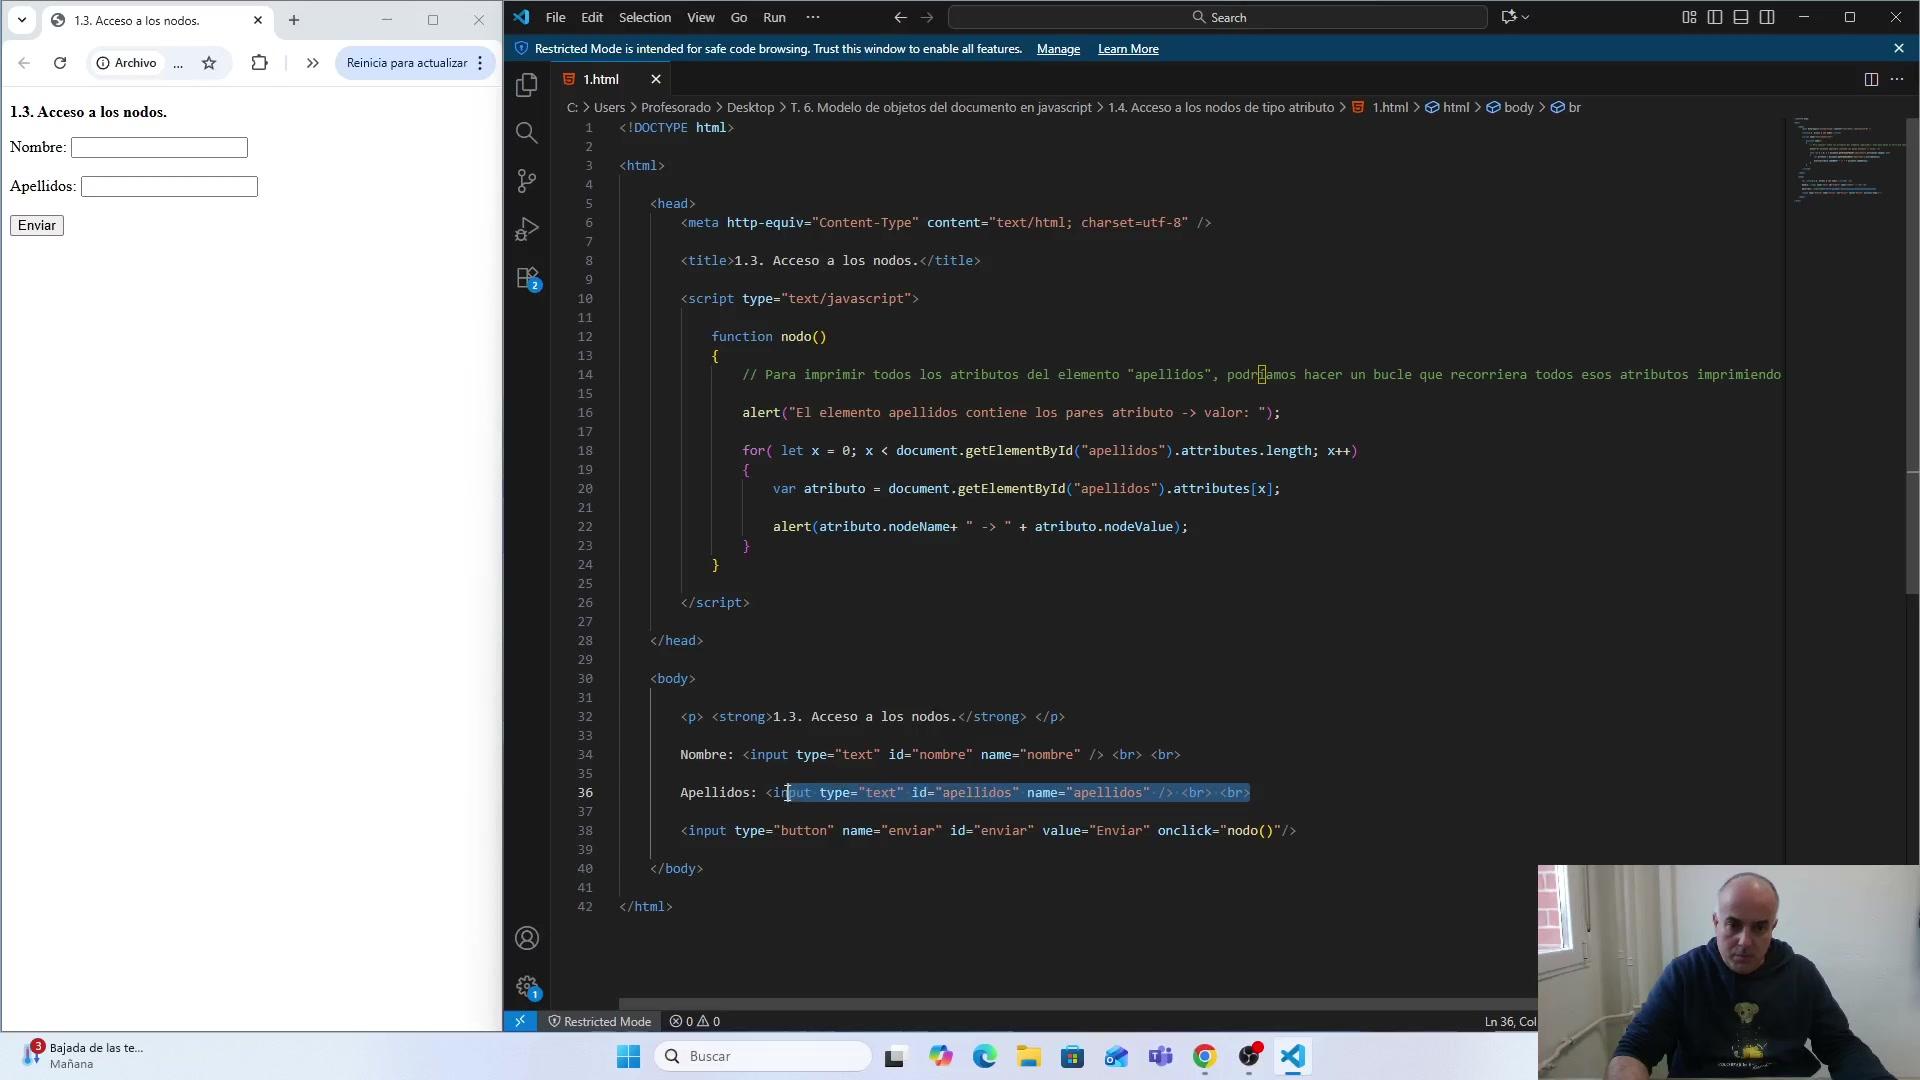Screen dimensions: 1920x1080
Task: Toggle the primary side bar
Action: (x=1715, y=17)
